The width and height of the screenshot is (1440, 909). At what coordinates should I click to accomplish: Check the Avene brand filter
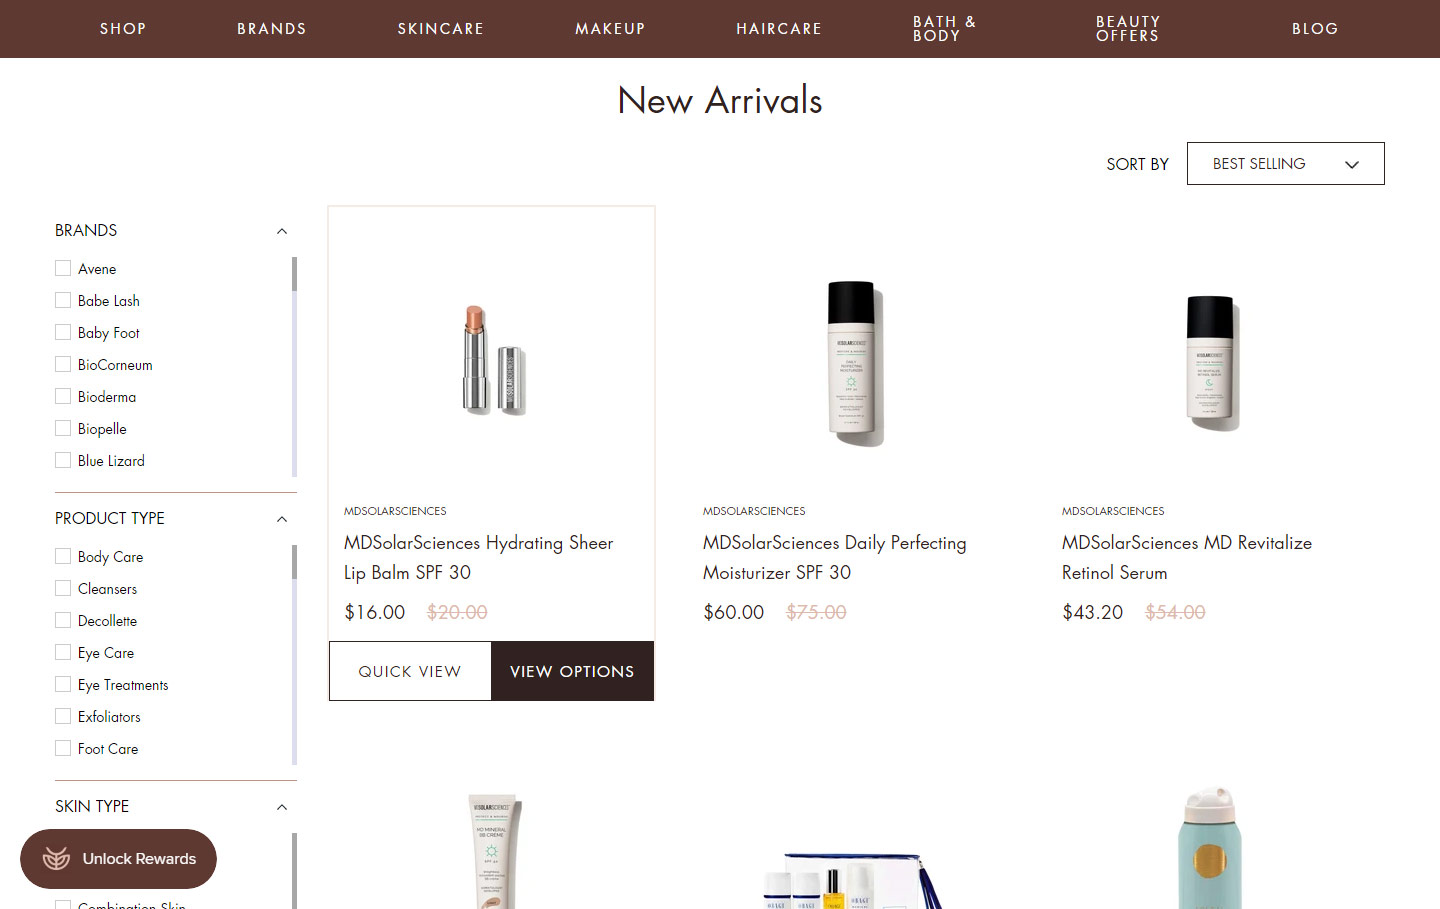(x=63, y=268)
